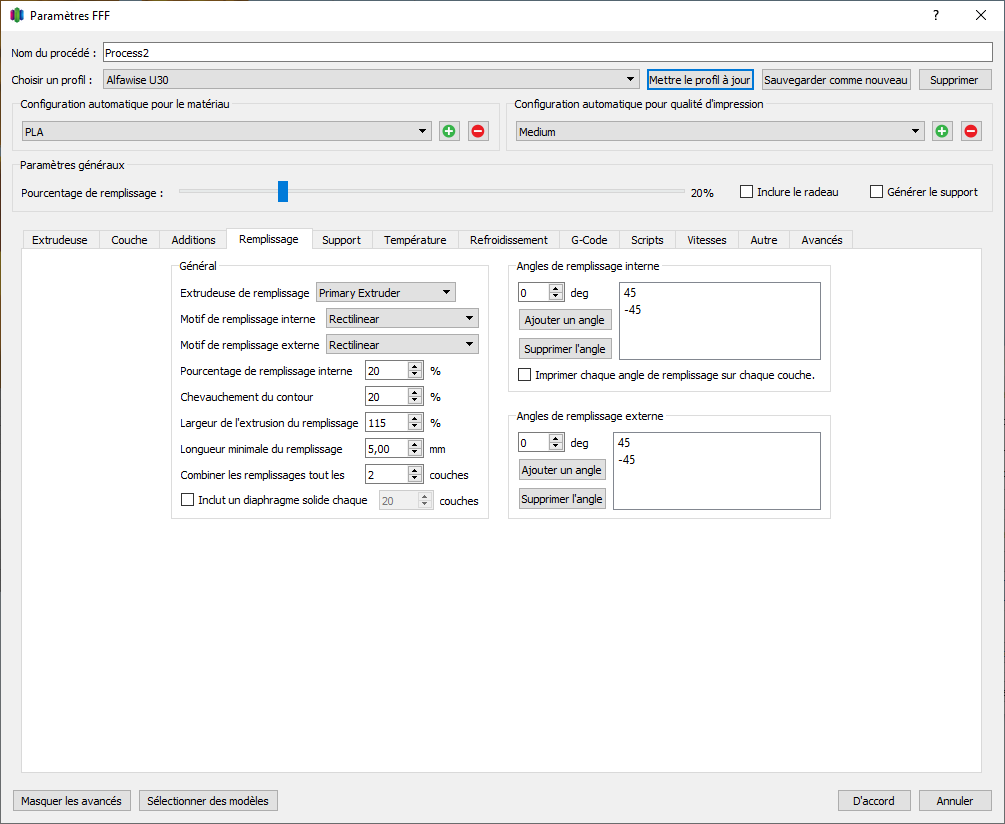Toggle Inclut un diaphragme solide chaque checkbox
The height and width of the screenshot is (824, 1005).
pyautogui.click(x=187, y=500)
